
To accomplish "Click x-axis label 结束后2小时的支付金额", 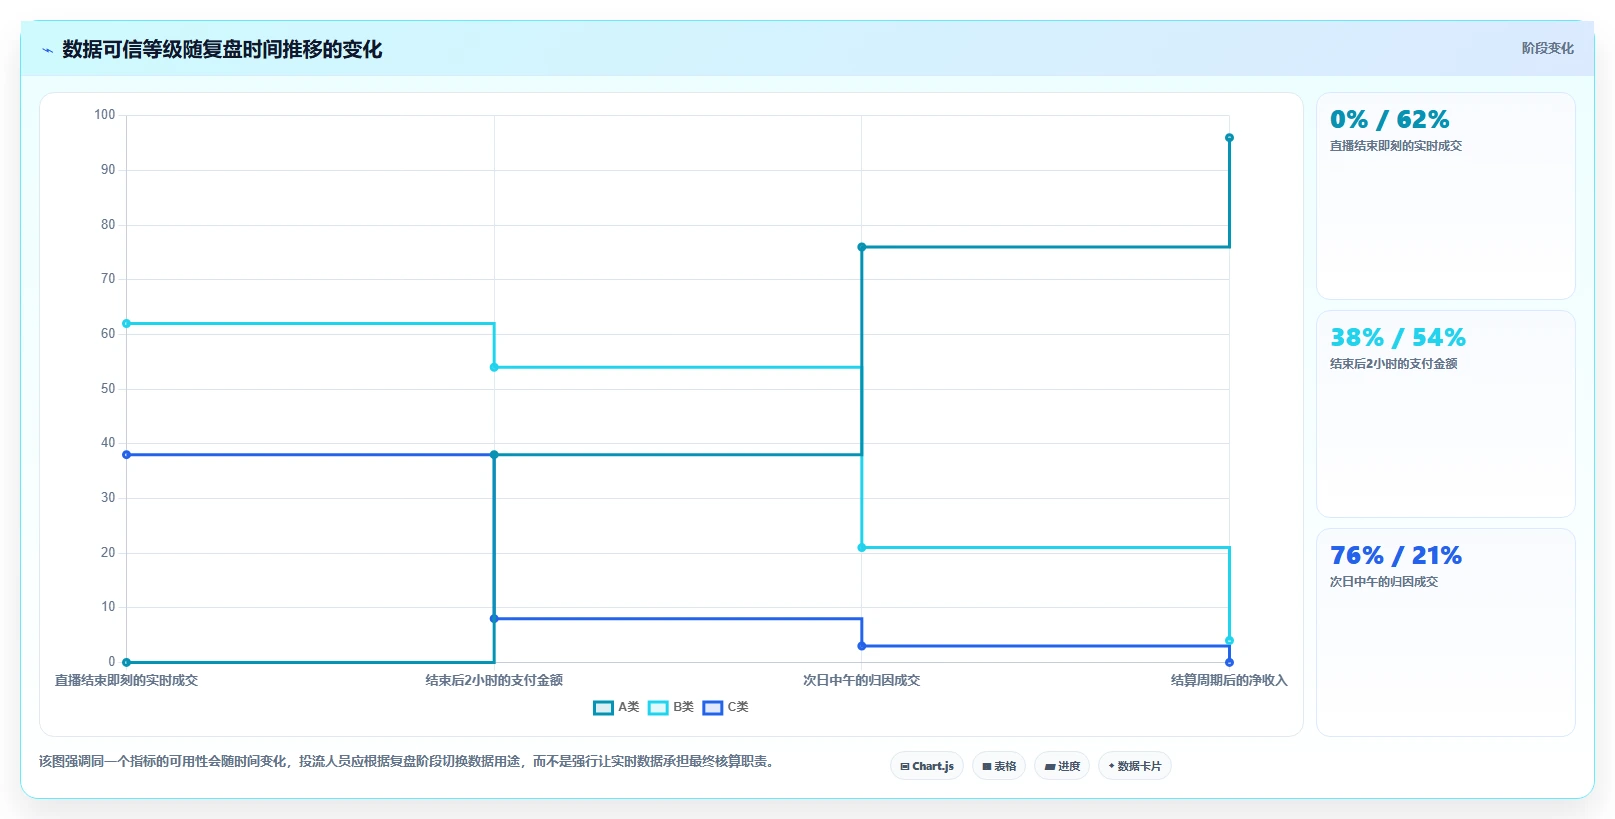I will pyautogui.click(x=494, y=680).
